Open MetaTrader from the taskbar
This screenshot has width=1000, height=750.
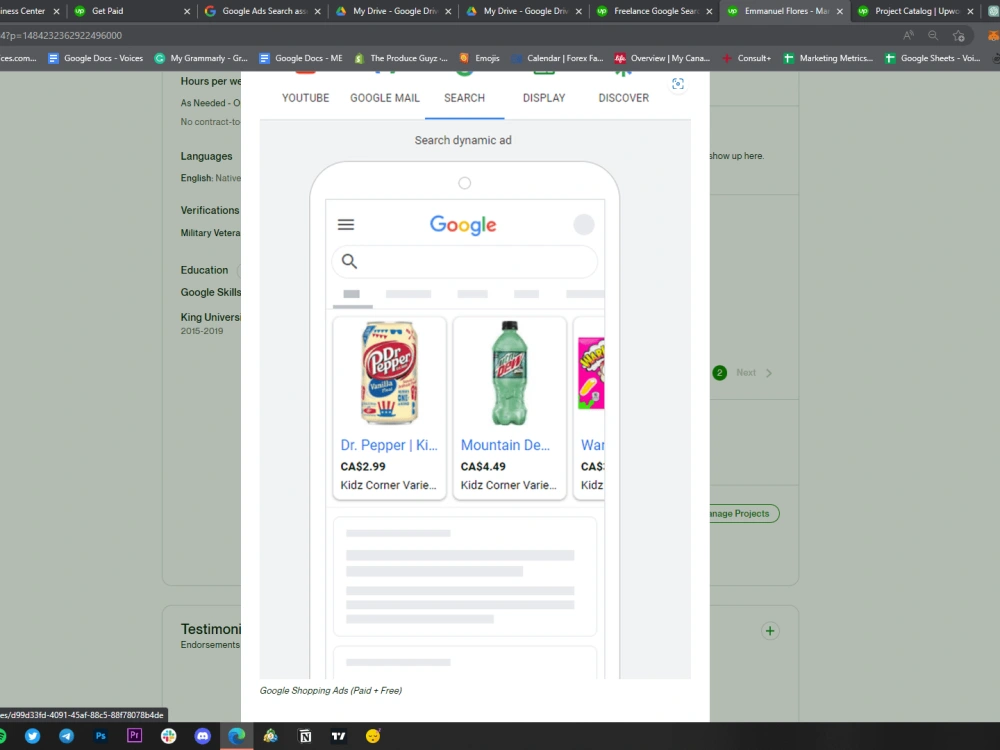pos(270,736)
